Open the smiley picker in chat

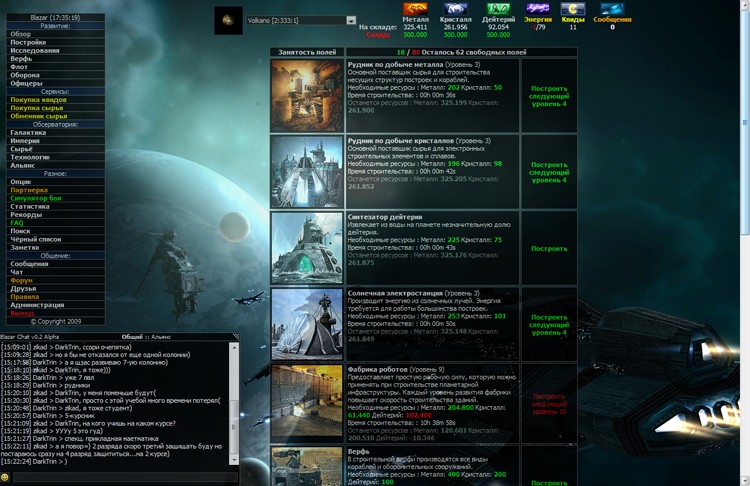[x=5, y=478]
